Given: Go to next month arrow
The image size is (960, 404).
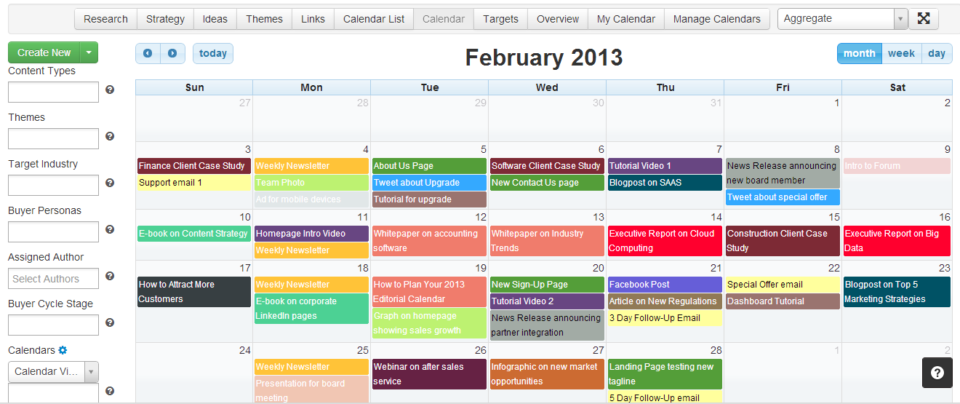Looking at the screenshot, I should point(172,54).
